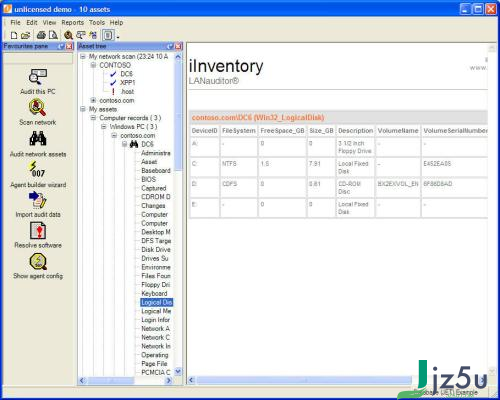Select the Baseboard tree item

click(x=156, y=170)
